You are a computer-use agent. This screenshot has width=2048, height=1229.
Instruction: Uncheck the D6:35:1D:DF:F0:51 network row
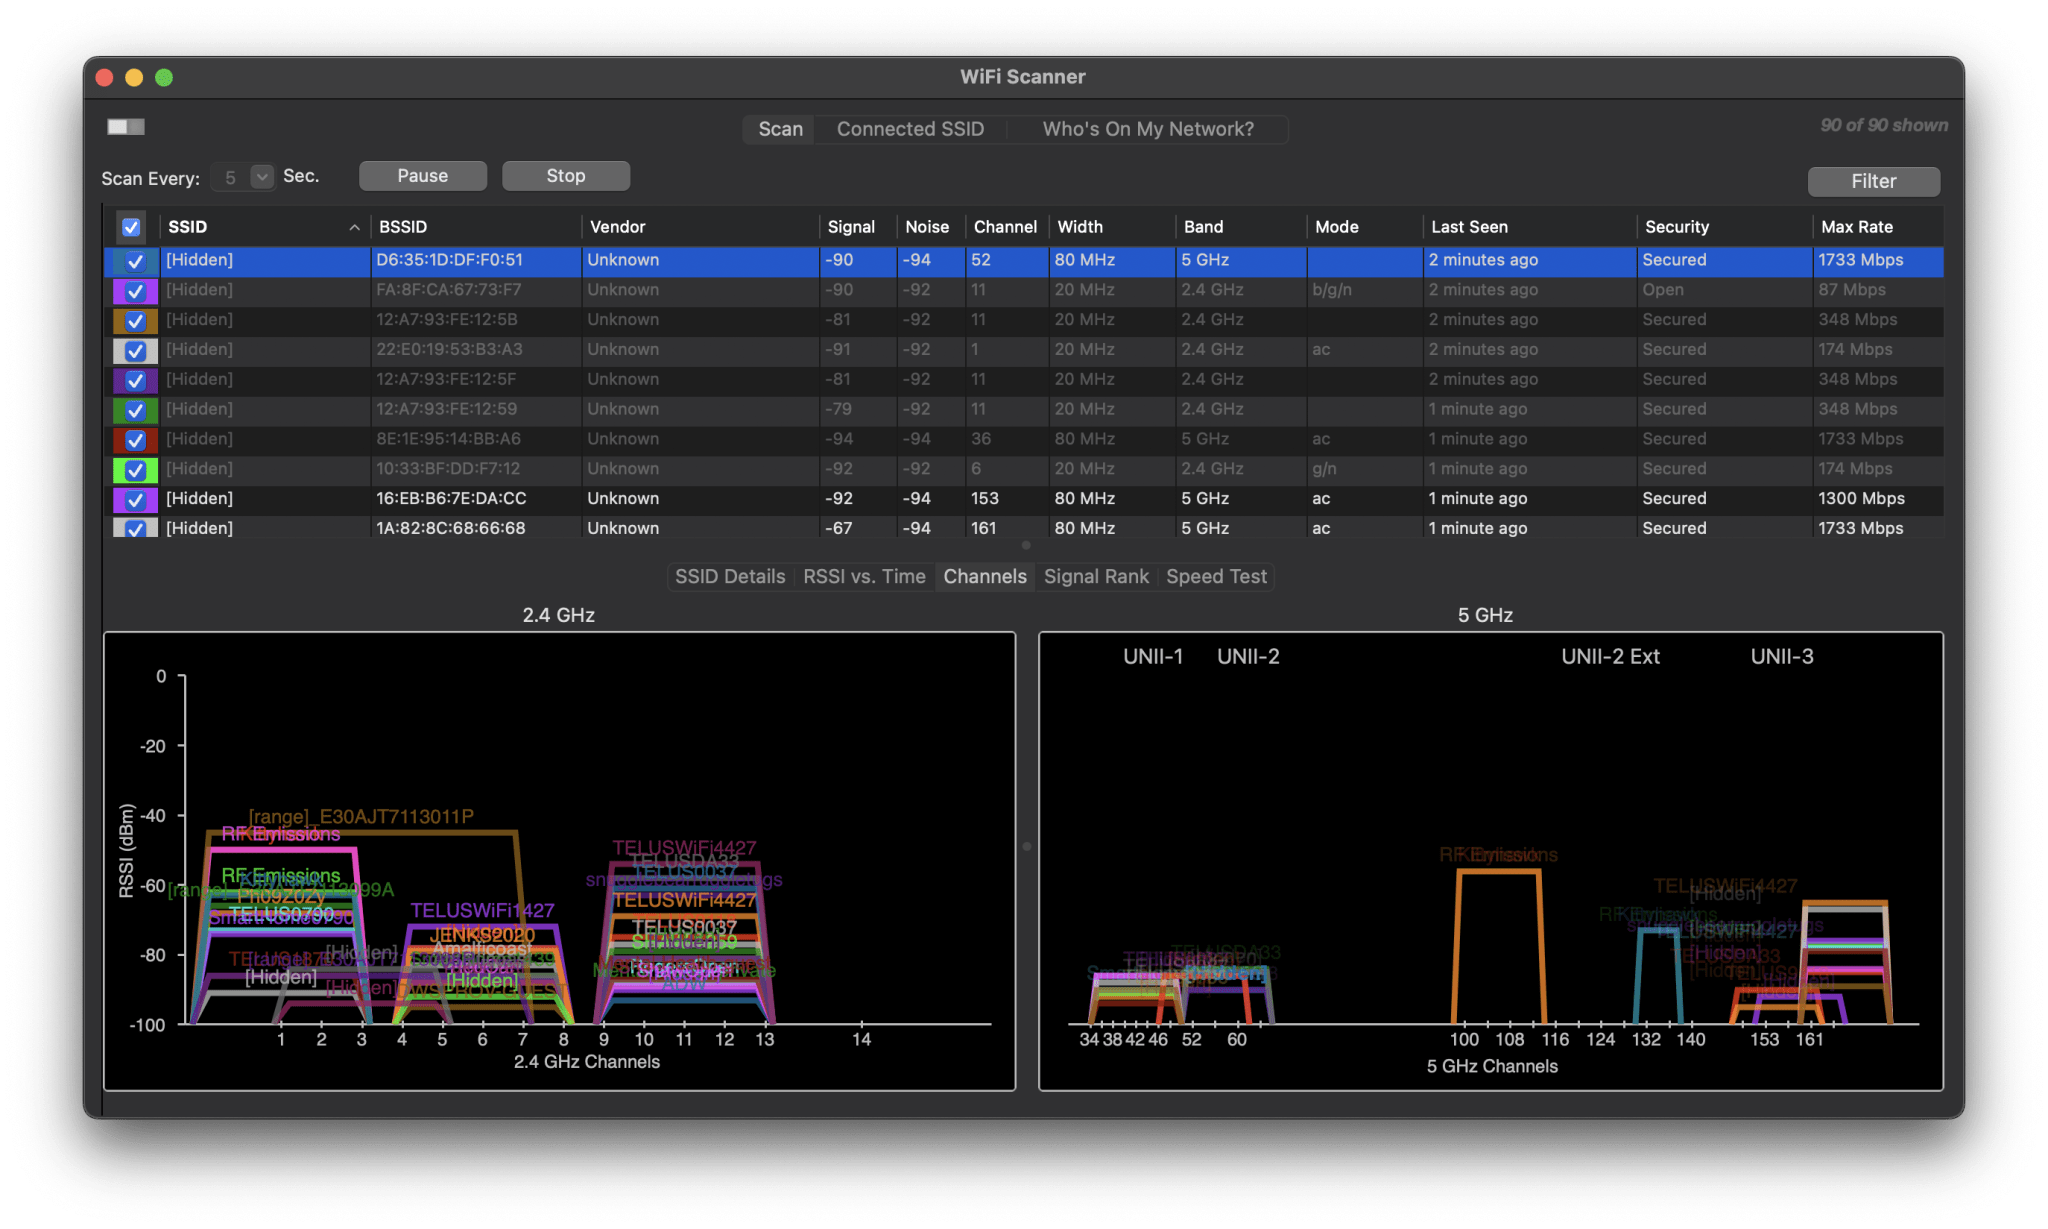[135, 261]
